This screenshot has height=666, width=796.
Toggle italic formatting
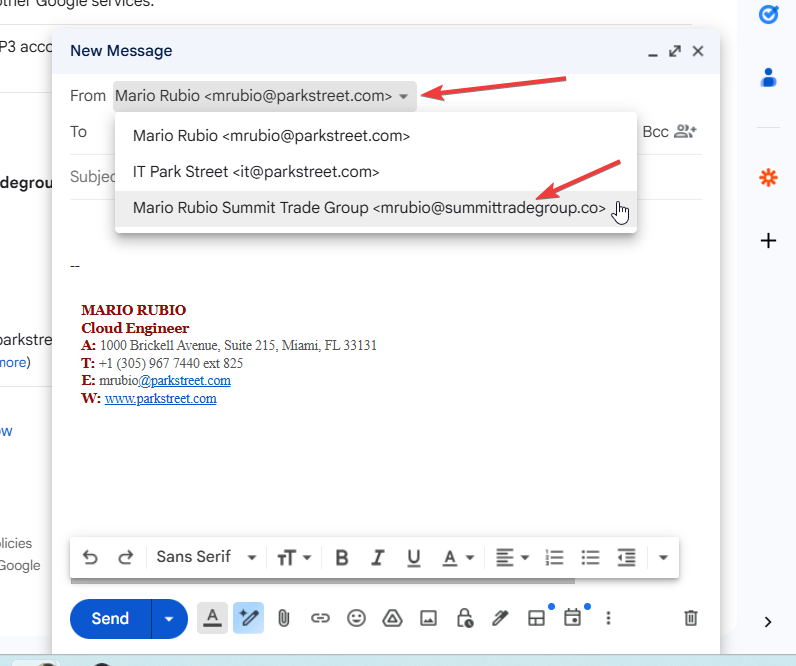click(377, 557)
